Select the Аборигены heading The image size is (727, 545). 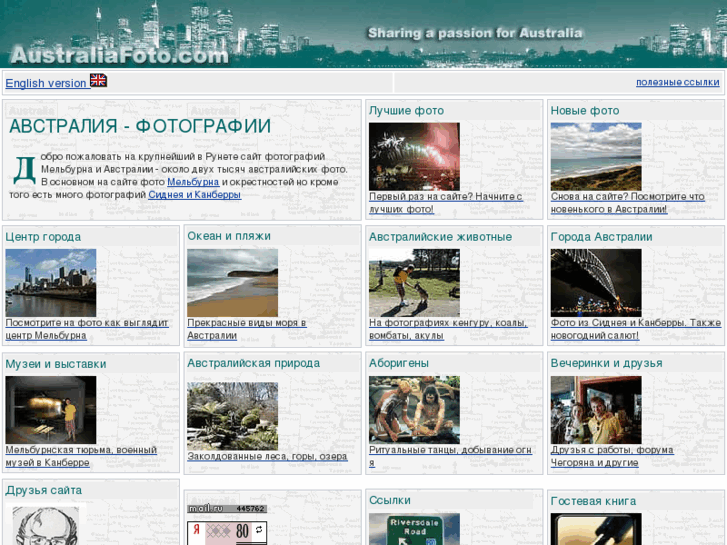[x=399, y=363]
